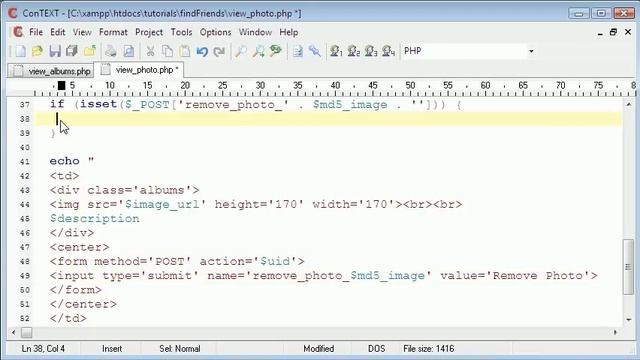Click 'Ln 38, Col 4' in status bar

click(43, 349)
